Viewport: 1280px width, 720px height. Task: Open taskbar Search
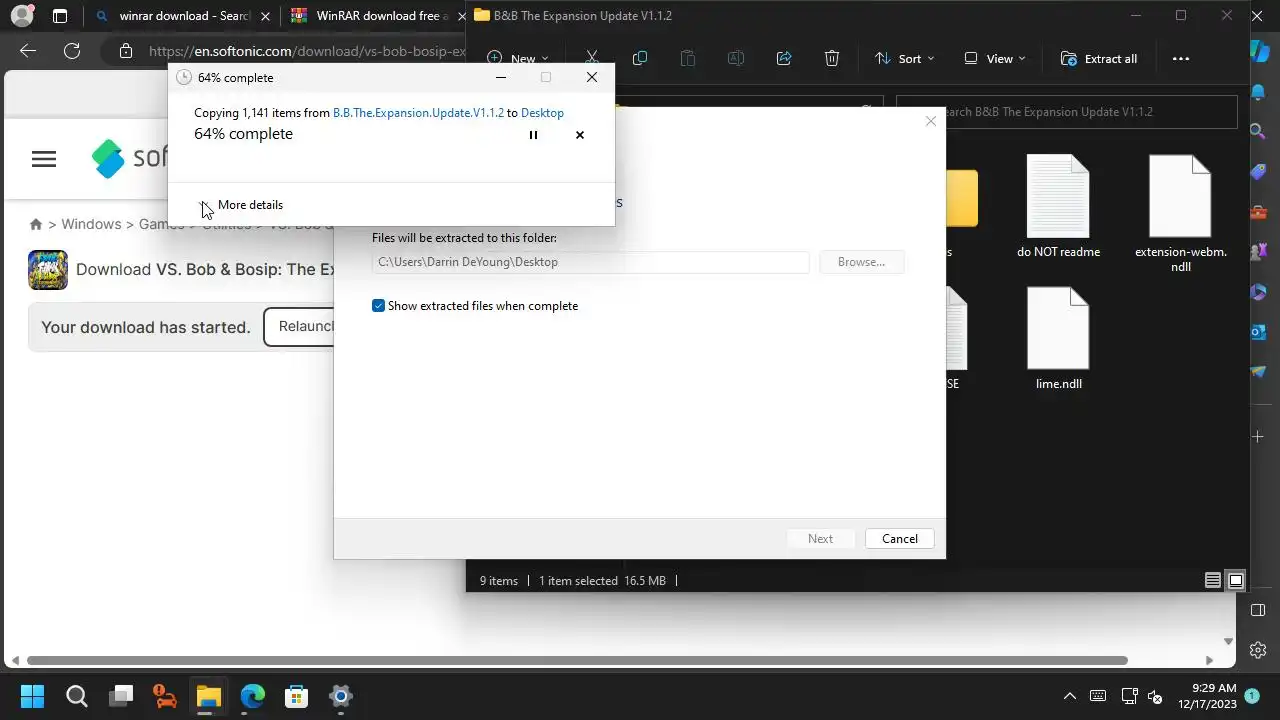[x=76, y=696]
